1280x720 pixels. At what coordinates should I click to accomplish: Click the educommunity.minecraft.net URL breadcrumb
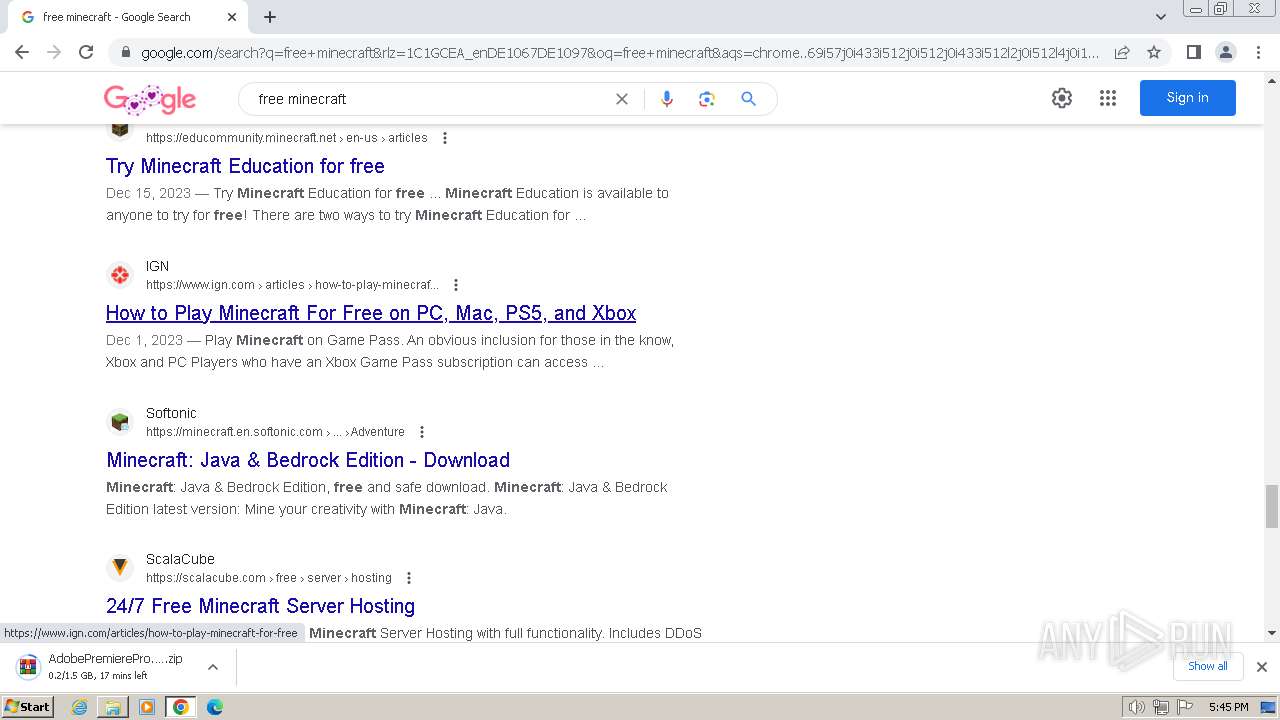click(x=287, y=138)
